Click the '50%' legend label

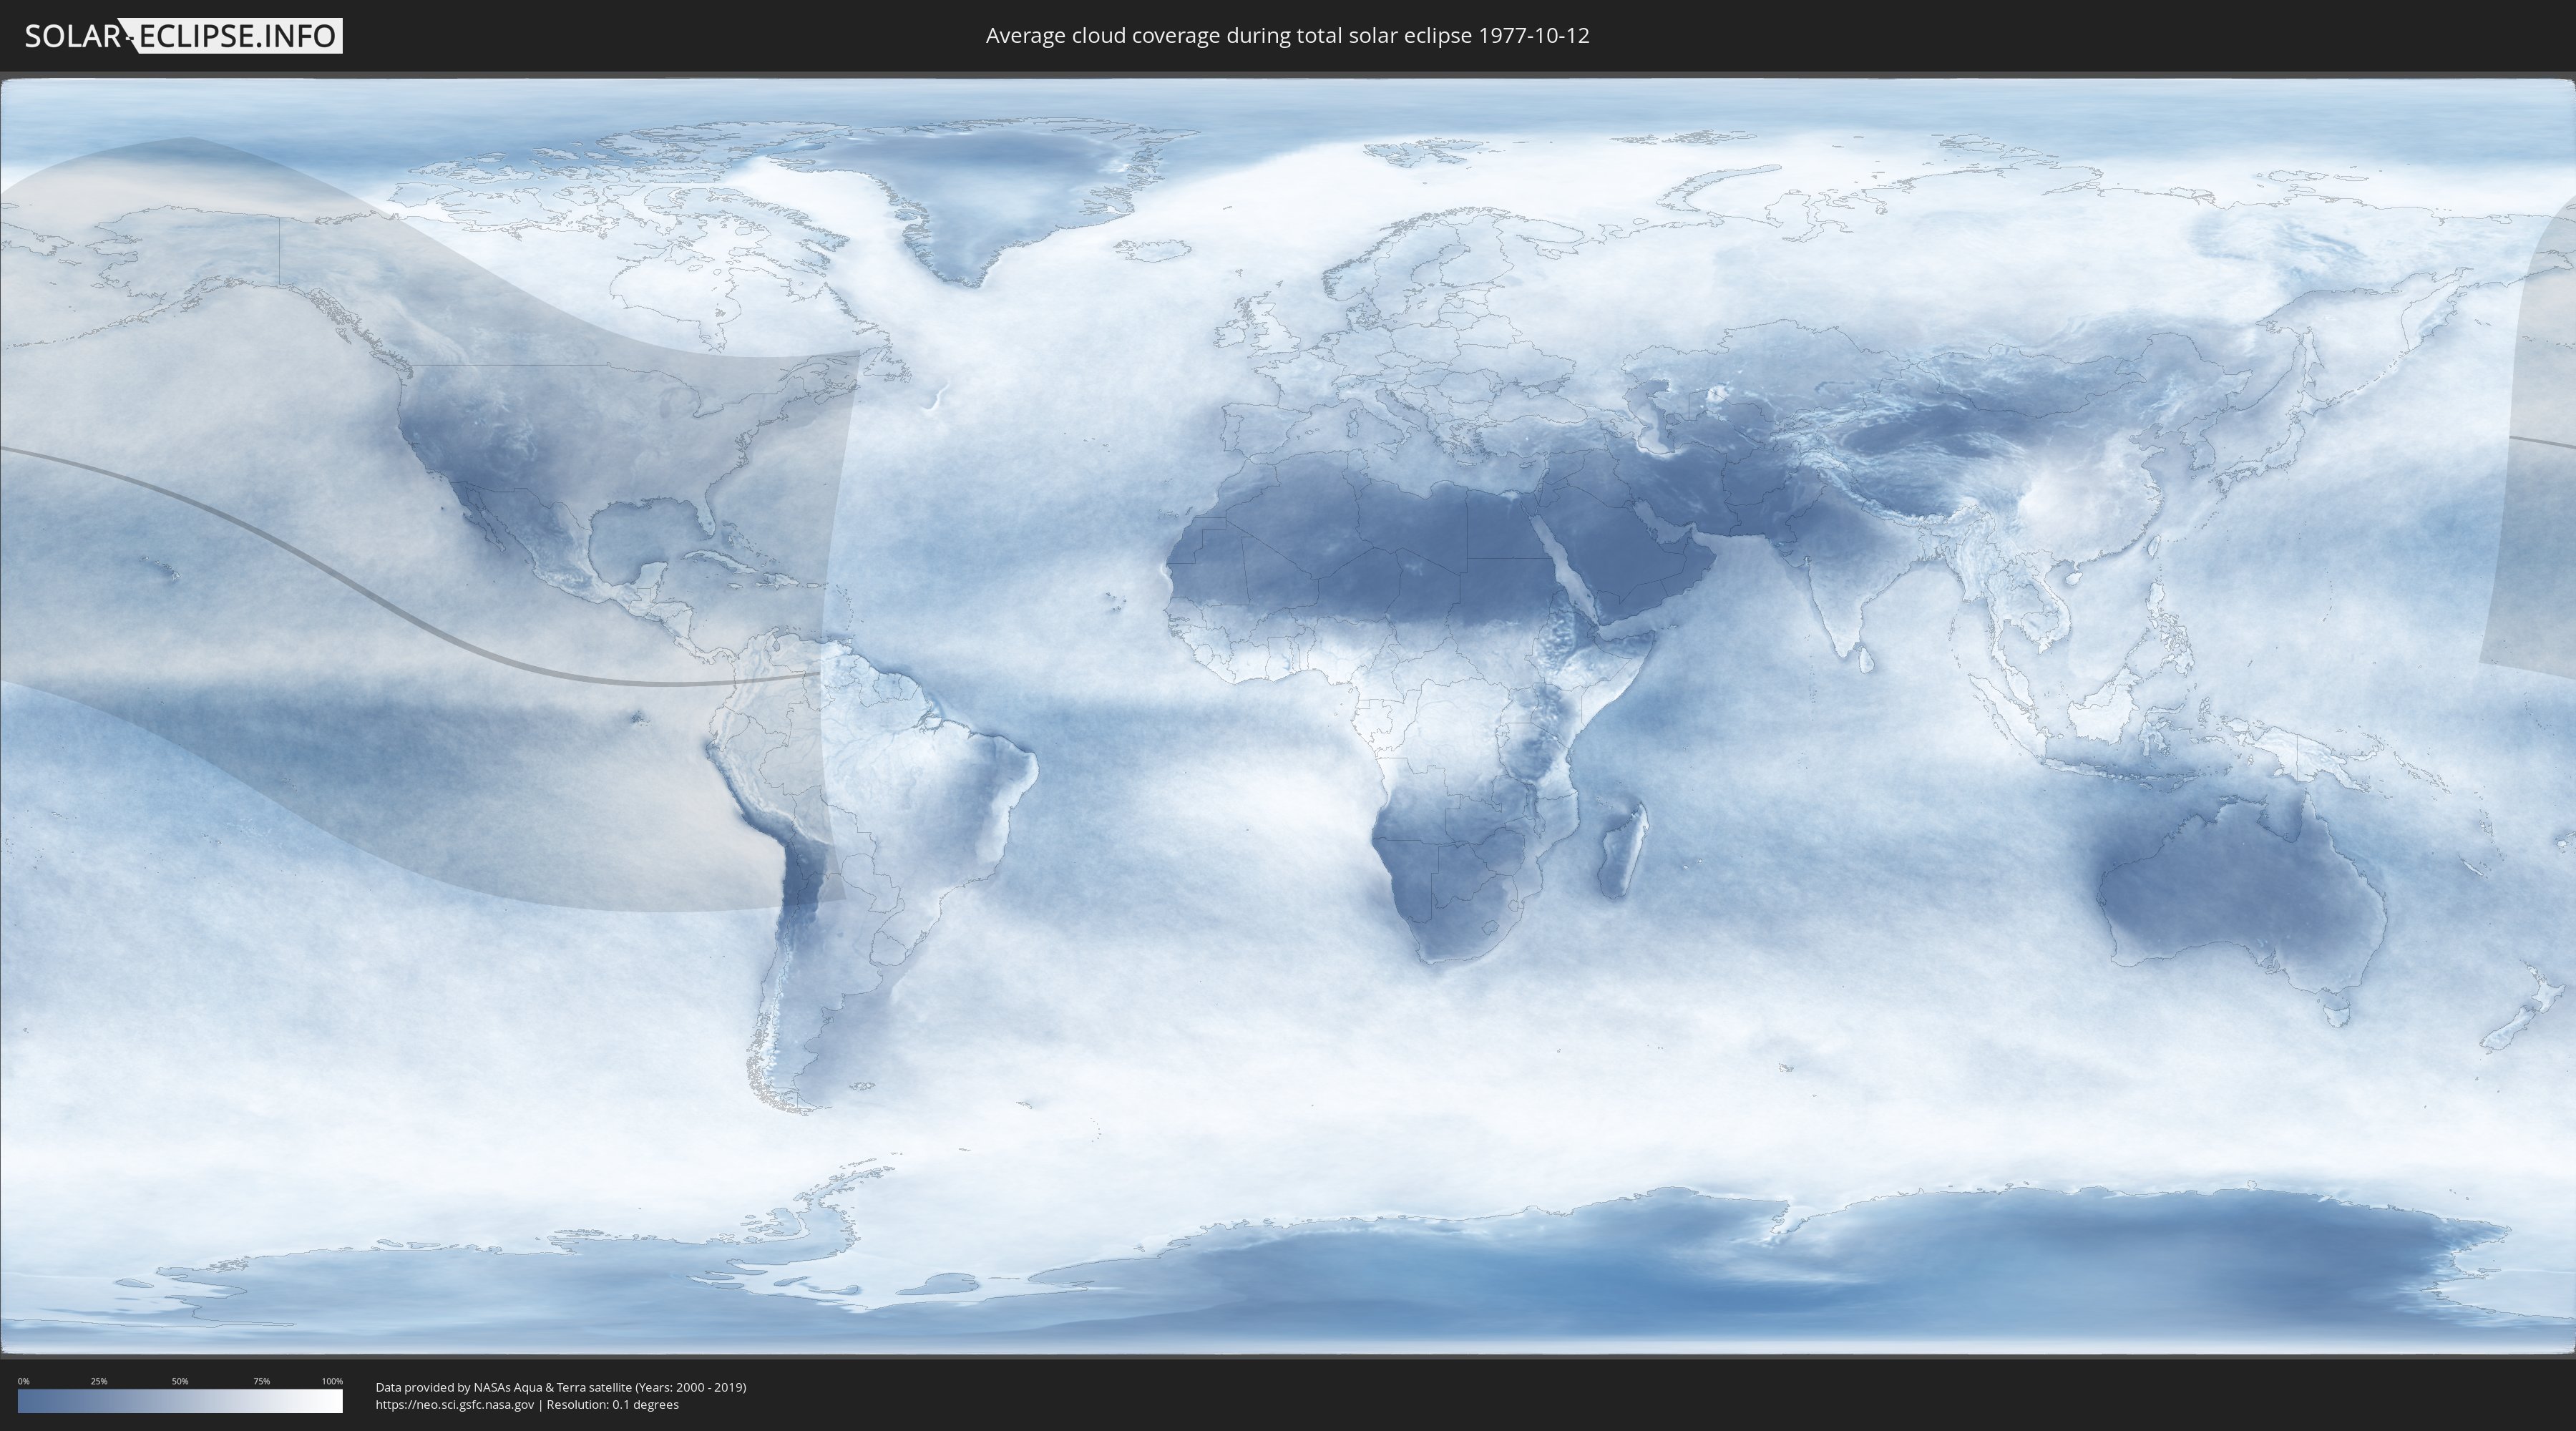click(180, 1381)
